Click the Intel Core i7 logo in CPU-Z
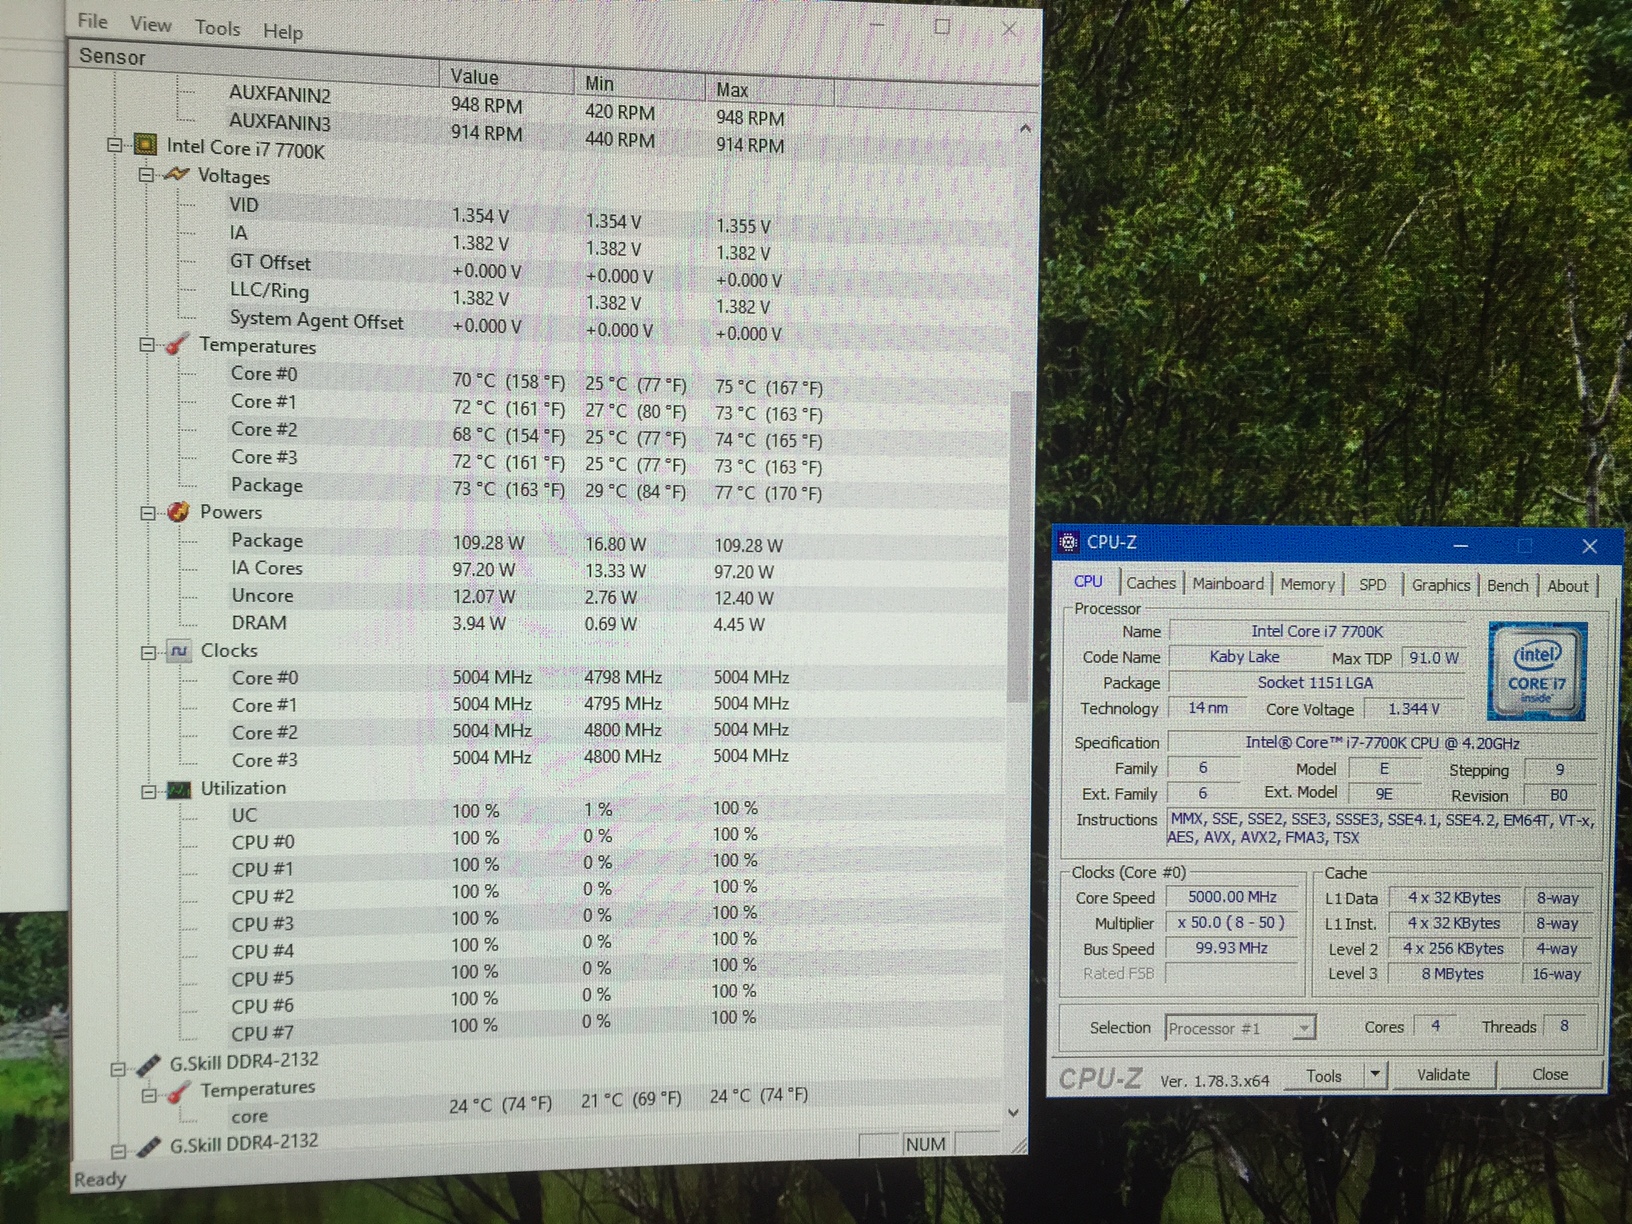Image resolution: width=1632 pixels, height=1224 pixels. click(1537, 671)
